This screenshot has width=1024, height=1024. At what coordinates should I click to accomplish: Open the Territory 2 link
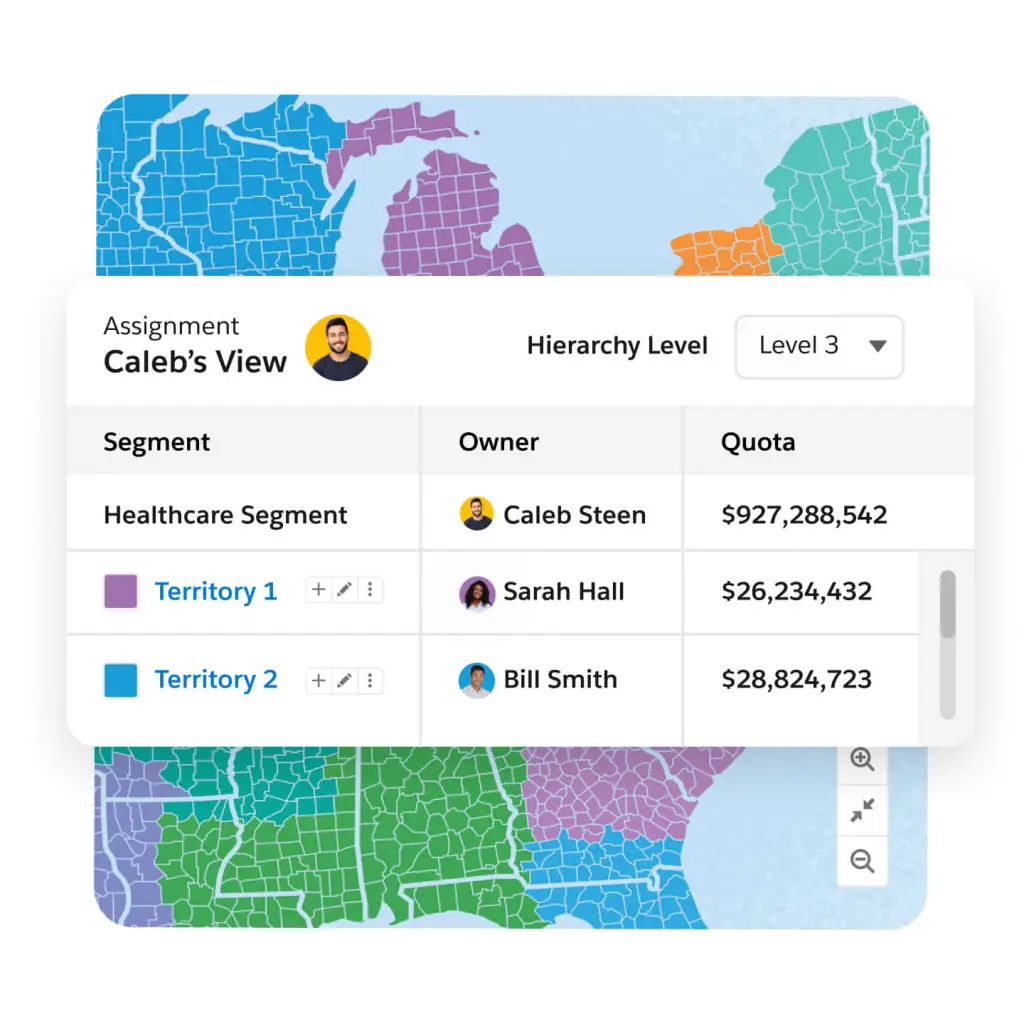pyautogui.click(x=215, y=680)
